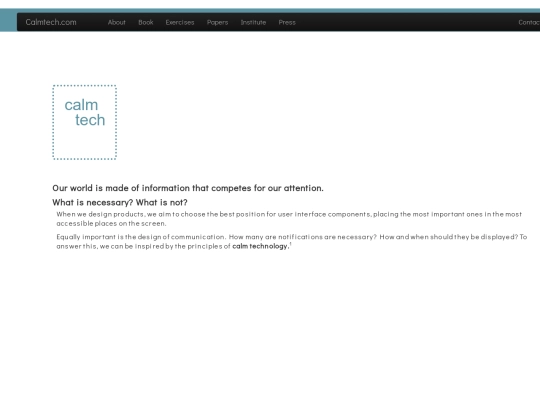Open the About menu item
This screenshot has width=540, height=405.
pyautogui.click(x=117, y=22)
